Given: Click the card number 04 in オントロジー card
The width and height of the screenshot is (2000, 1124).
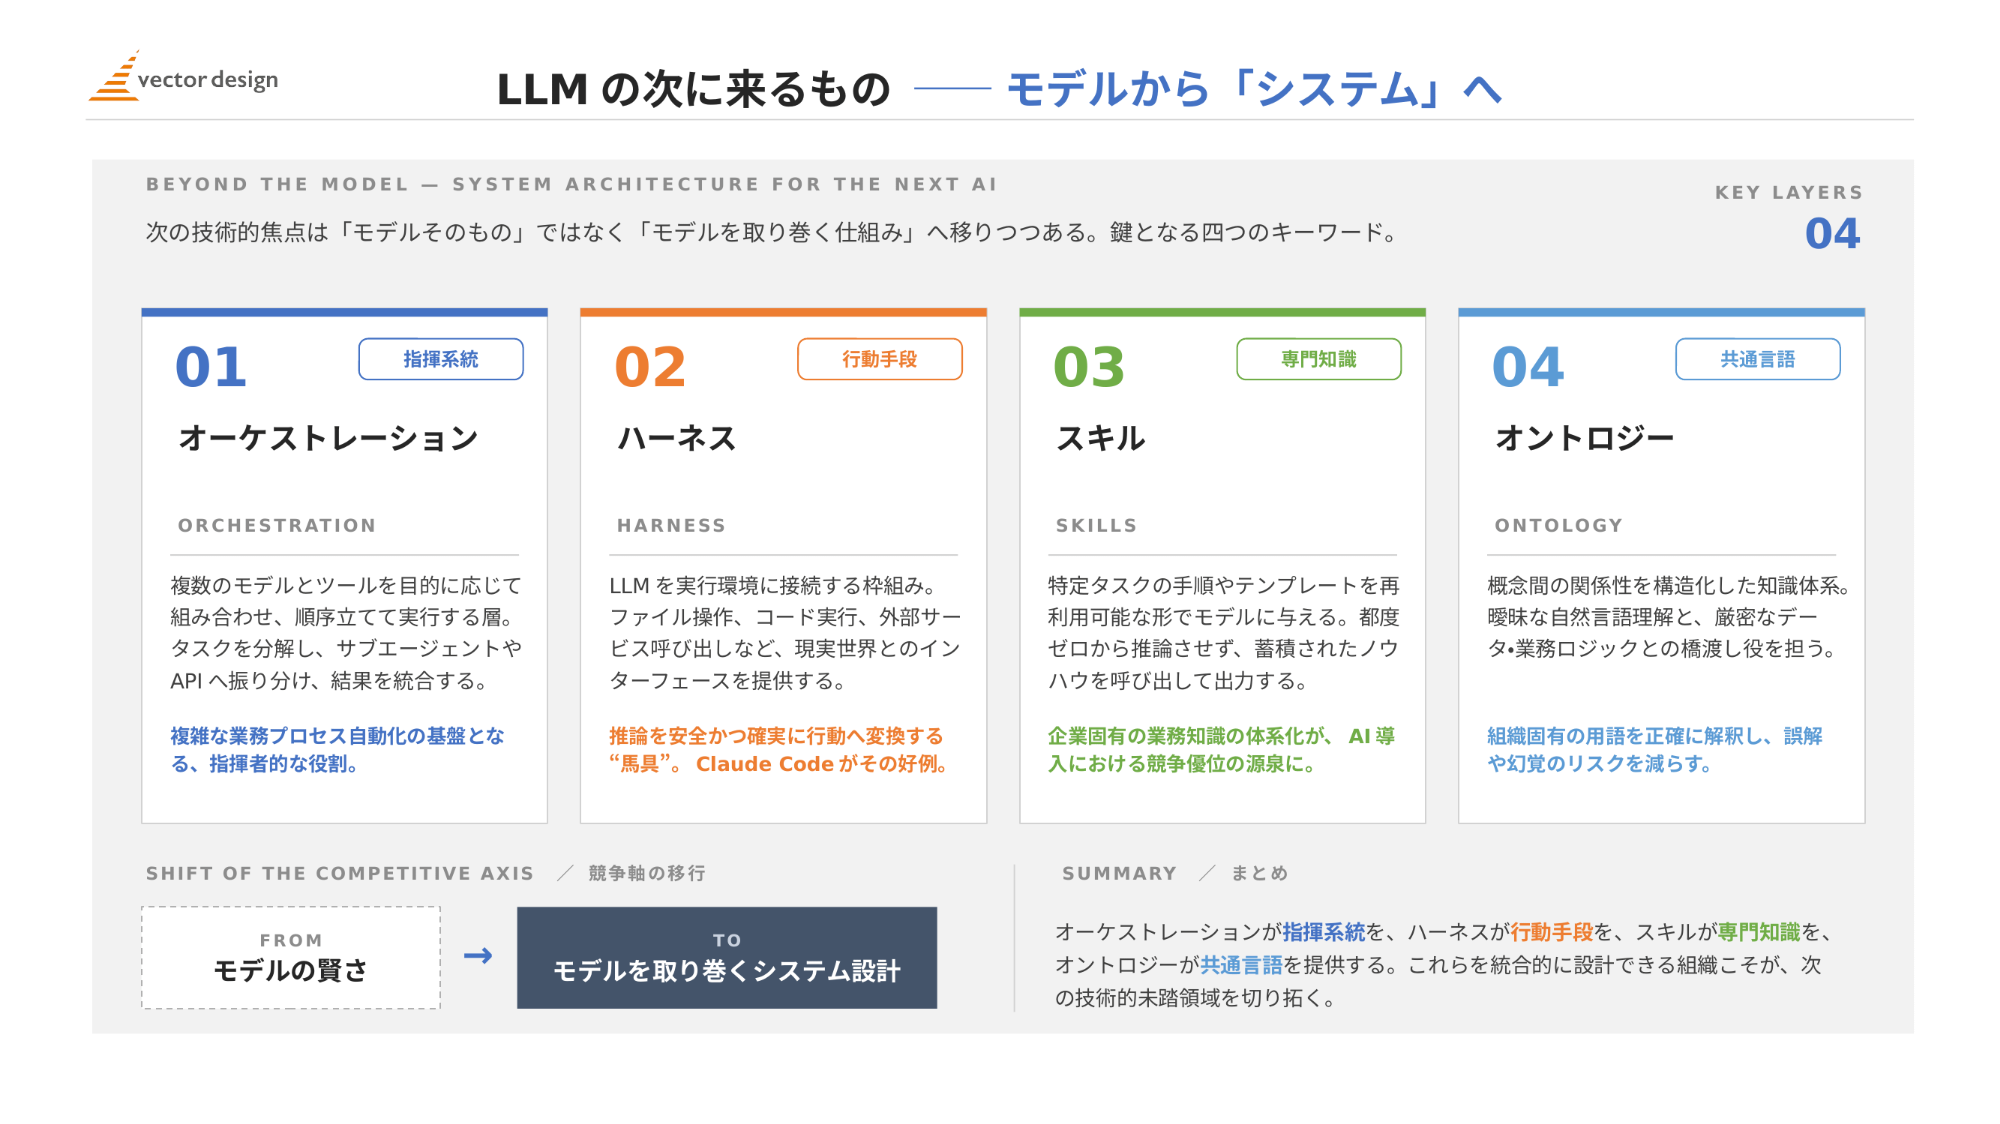Looking at the screenshot, I should point(1528,367).
